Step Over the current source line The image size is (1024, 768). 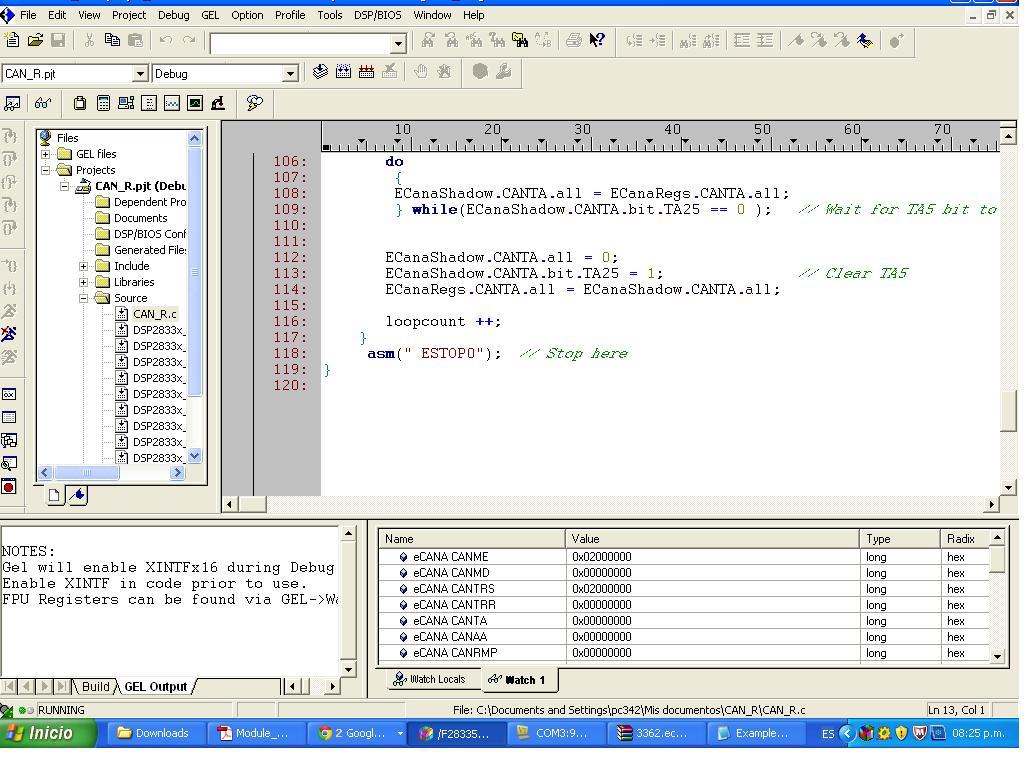[x=12, y=157]
